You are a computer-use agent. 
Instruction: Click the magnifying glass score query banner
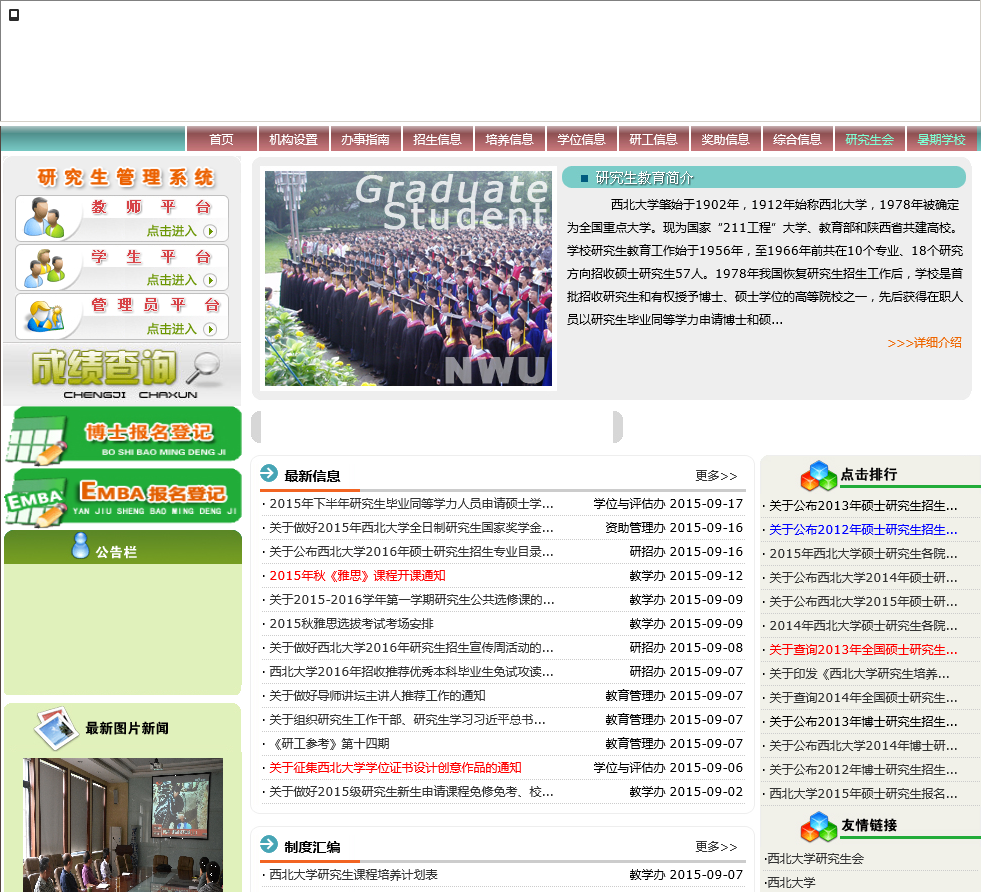click(x=122, y=373)
